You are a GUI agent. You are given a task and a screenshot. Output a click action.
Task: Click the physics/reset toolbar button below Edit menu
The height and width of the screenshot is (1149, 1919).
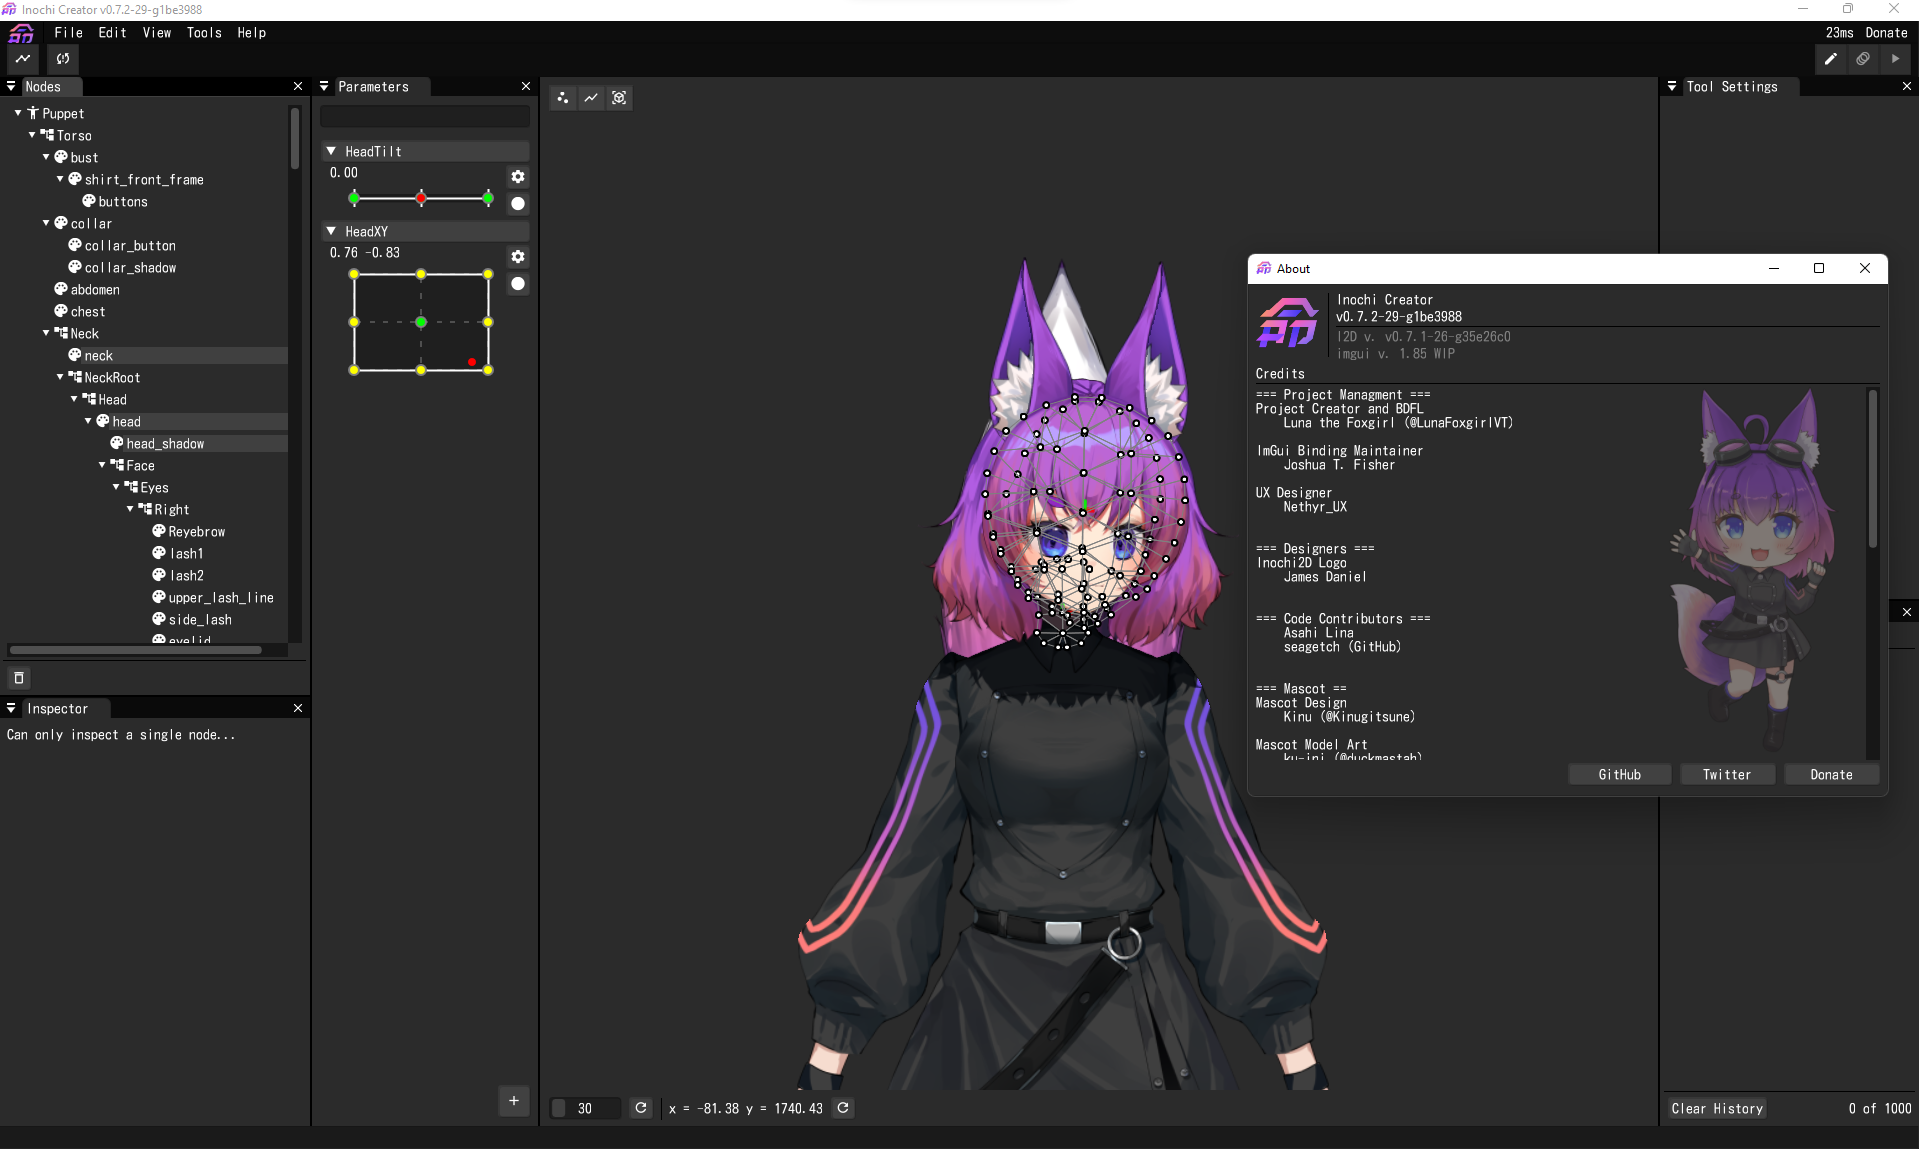[63, 59]
